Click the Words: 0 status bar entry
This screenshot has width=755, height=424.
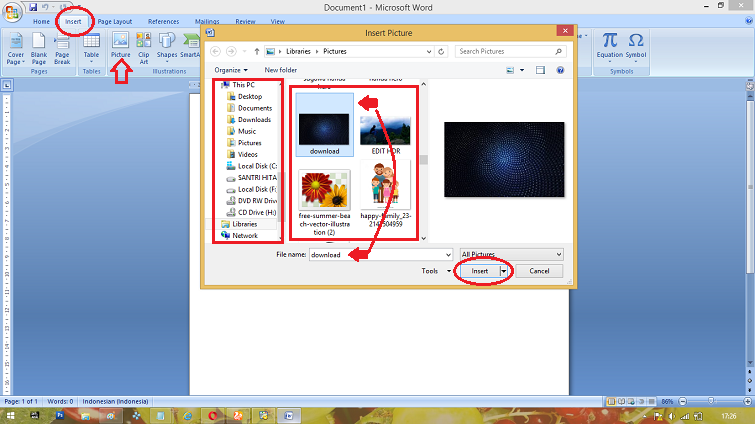tap(60, 401)
